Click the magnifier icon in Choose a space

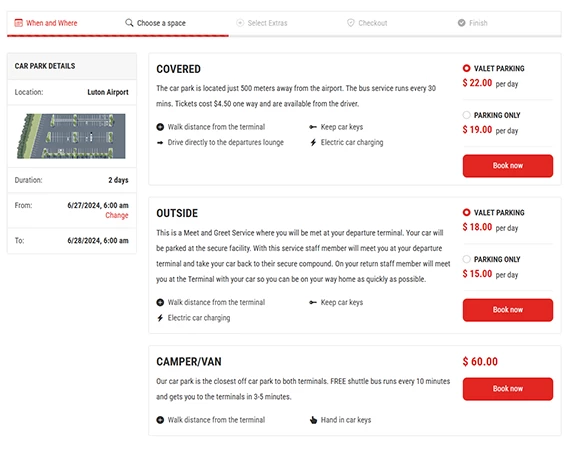point(129,23)
